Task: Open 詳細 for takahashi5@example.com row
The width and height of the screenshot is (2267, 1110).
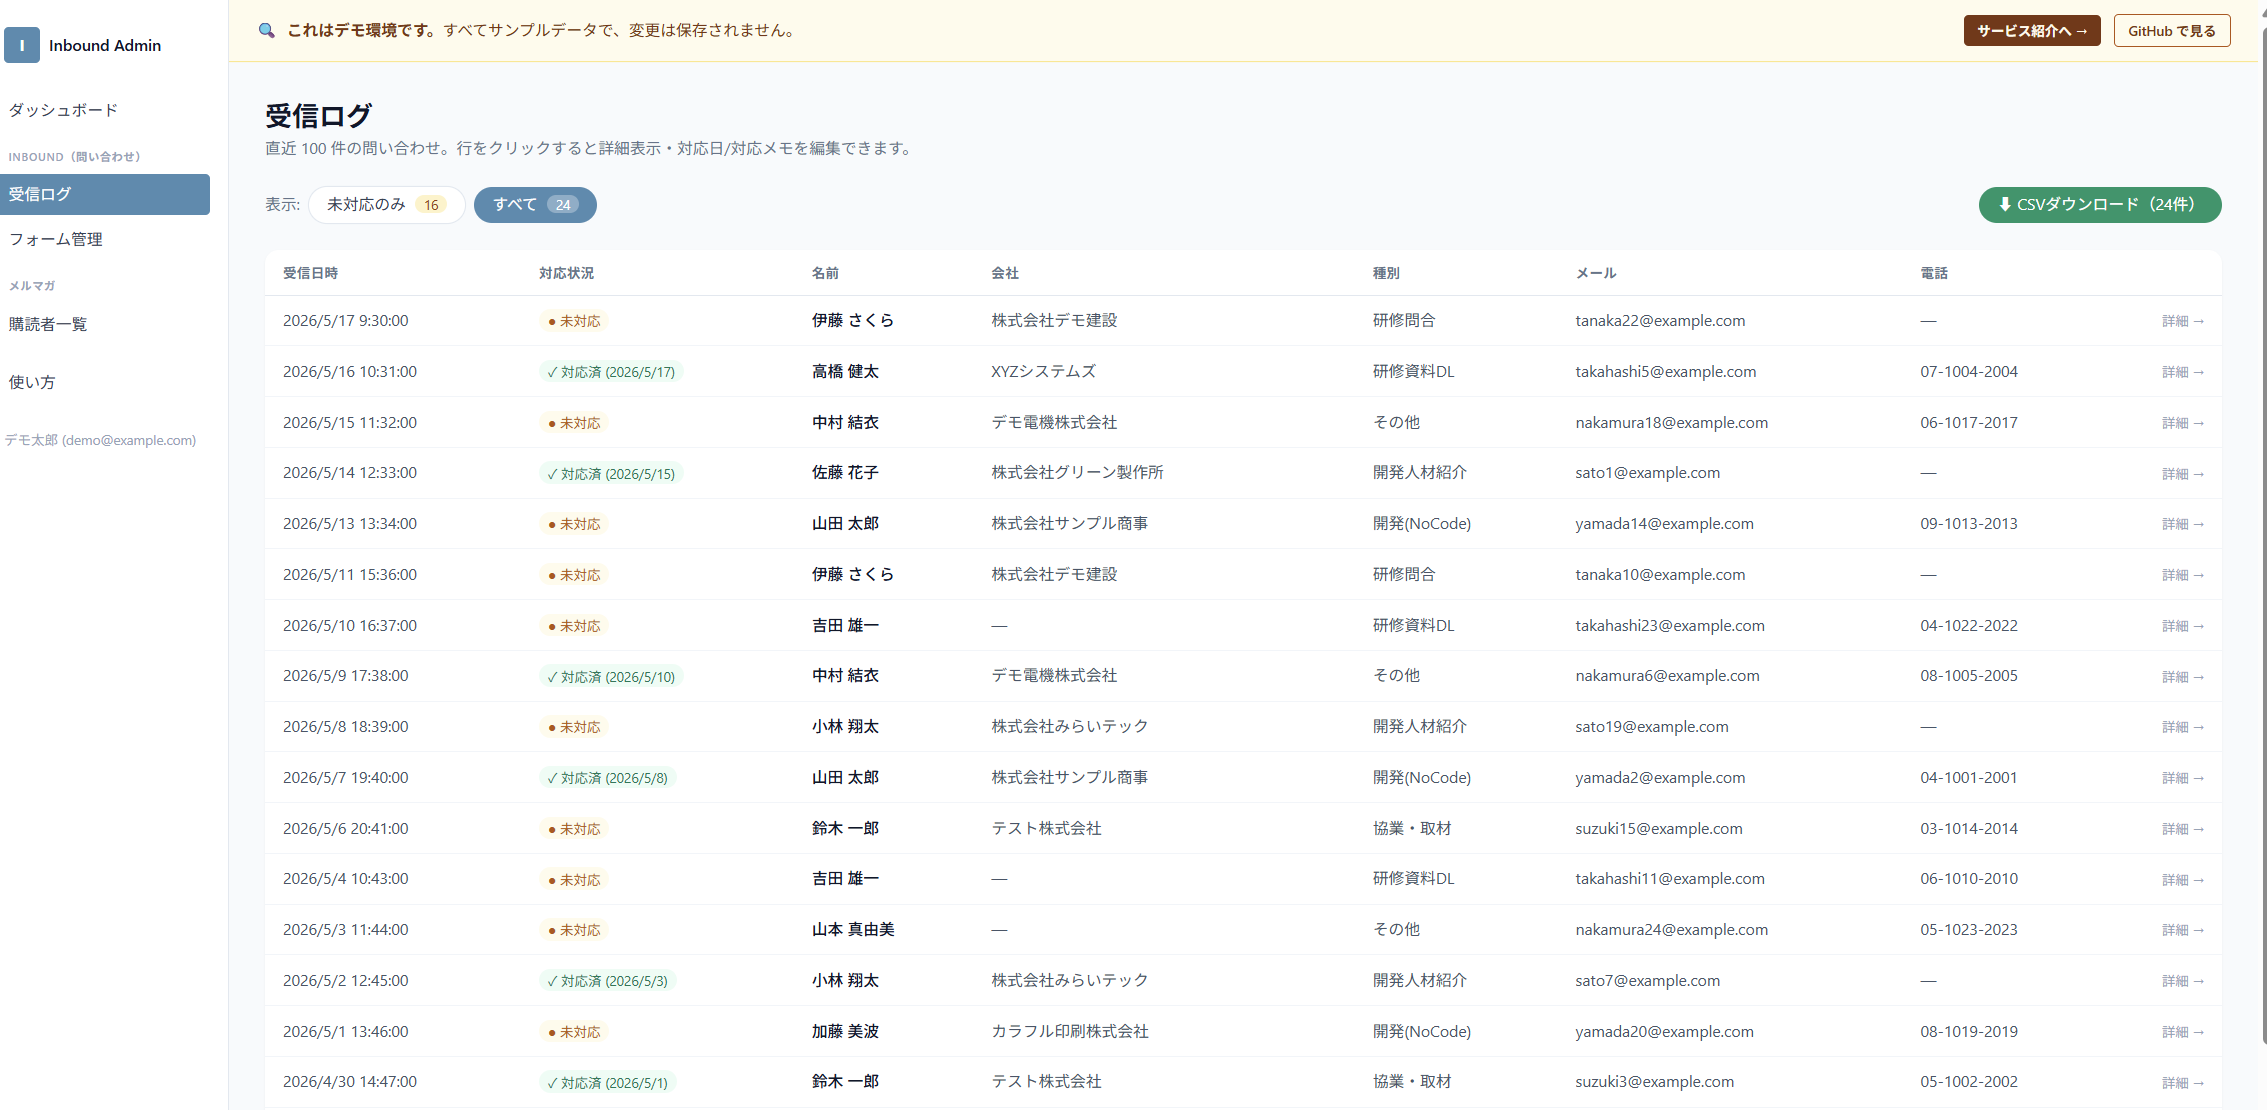Action: (2182, 372)
